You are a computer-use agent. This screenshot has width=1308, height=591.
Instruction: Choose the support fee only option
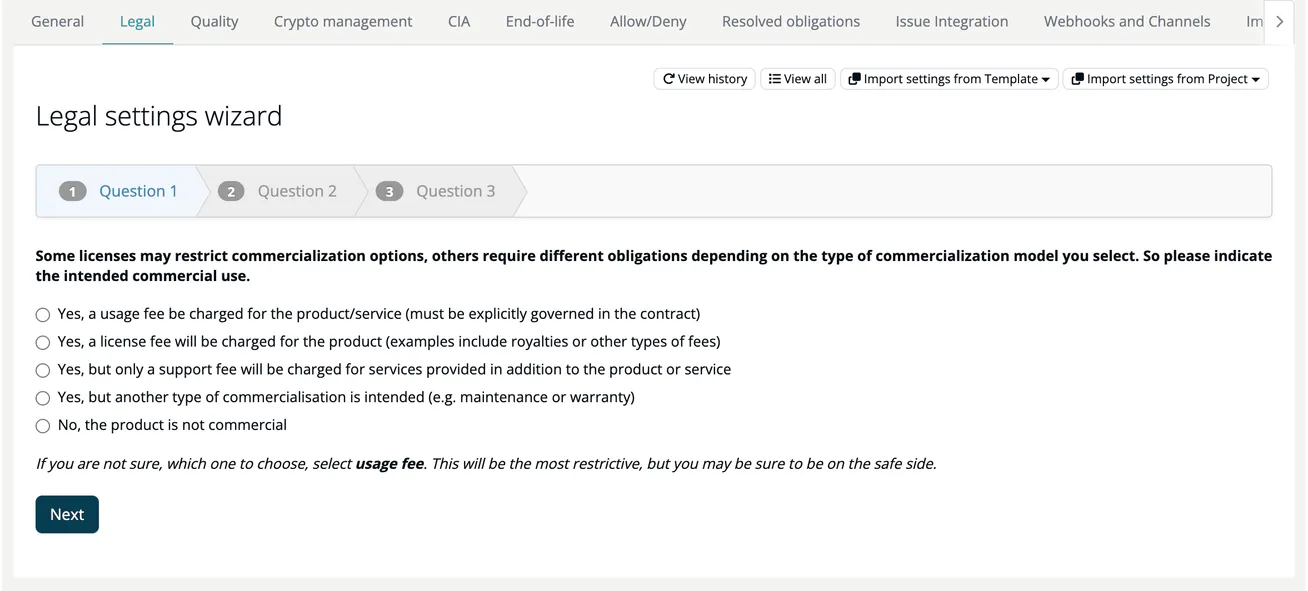[42, 370]
